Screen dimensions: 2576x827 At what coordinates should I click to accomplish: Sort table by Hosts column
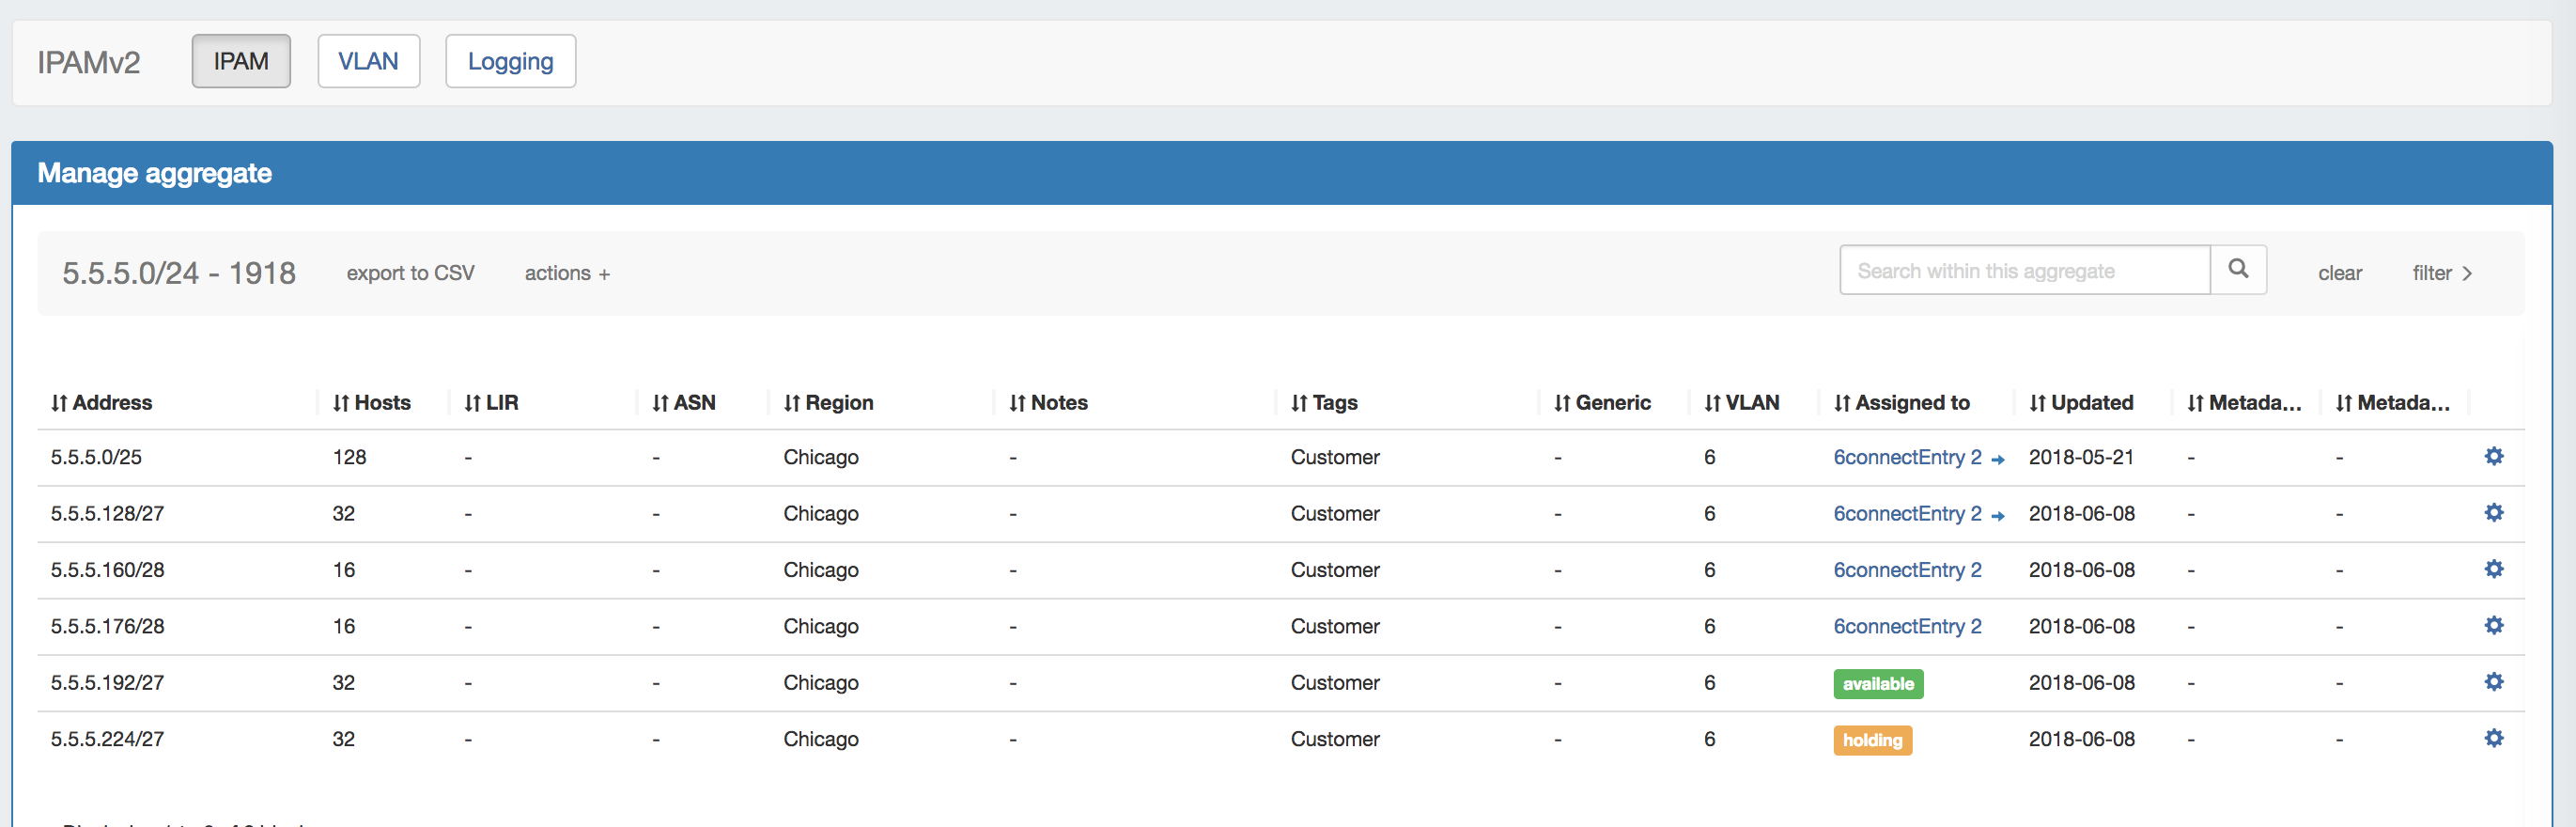coord(371,402)
